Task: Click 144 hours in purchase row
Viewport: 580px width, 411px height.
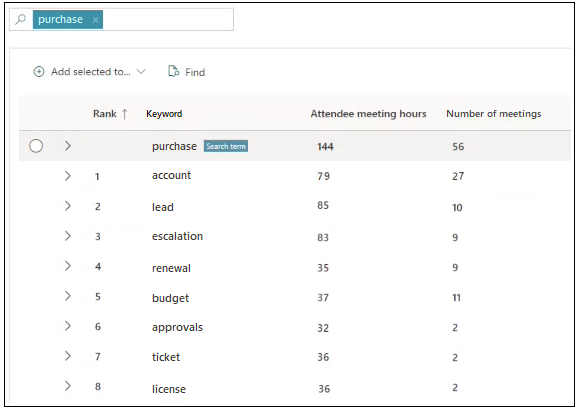Action: point(325,146)
